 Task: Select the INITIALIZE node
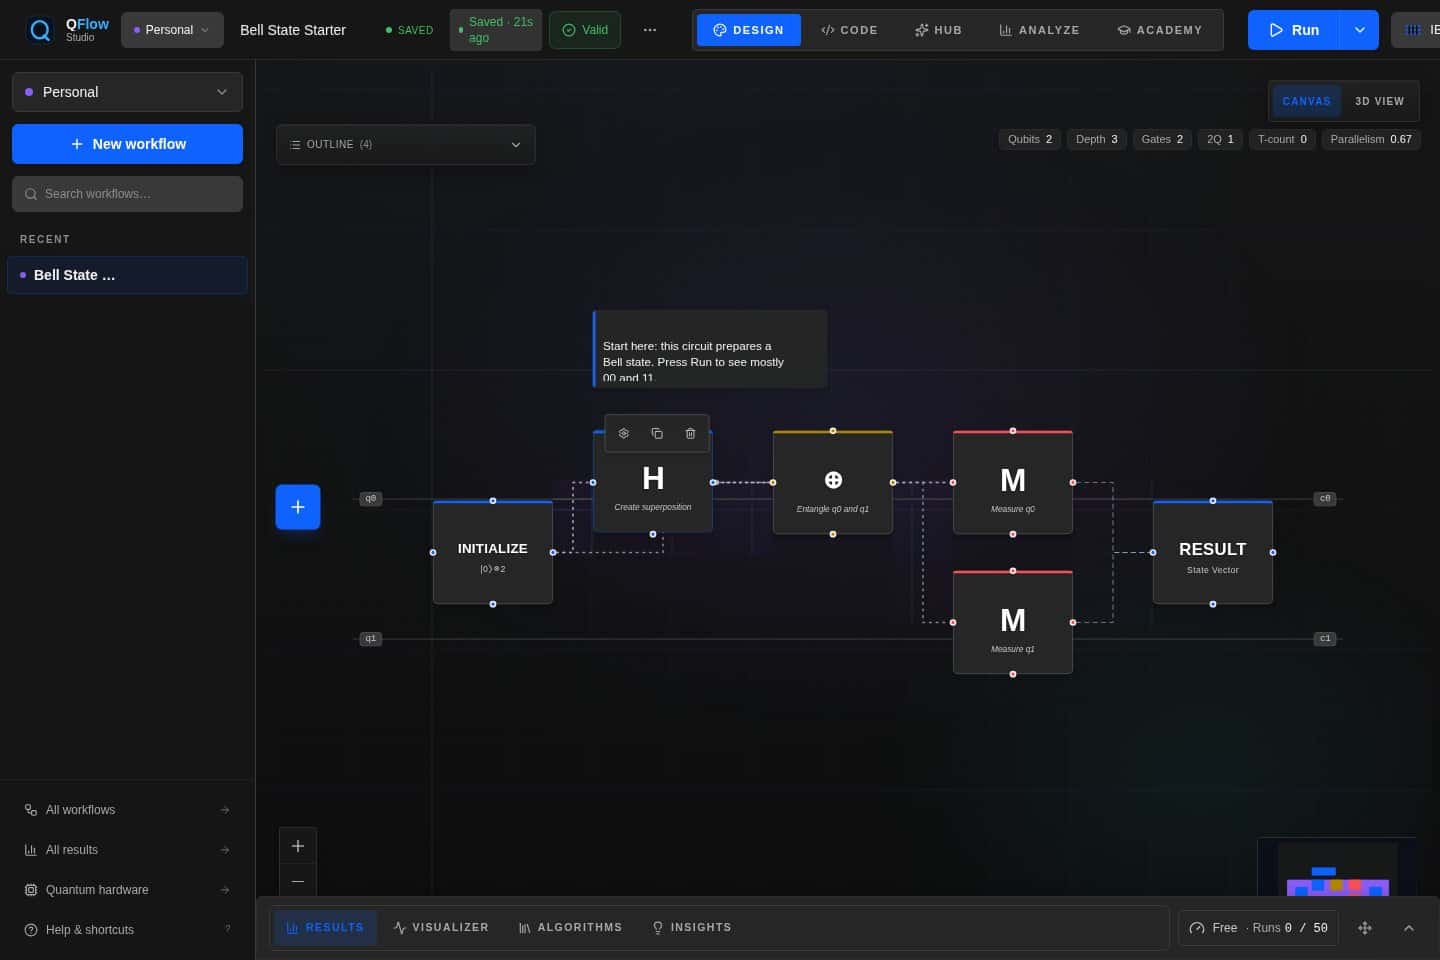click(x=493, y=552)
